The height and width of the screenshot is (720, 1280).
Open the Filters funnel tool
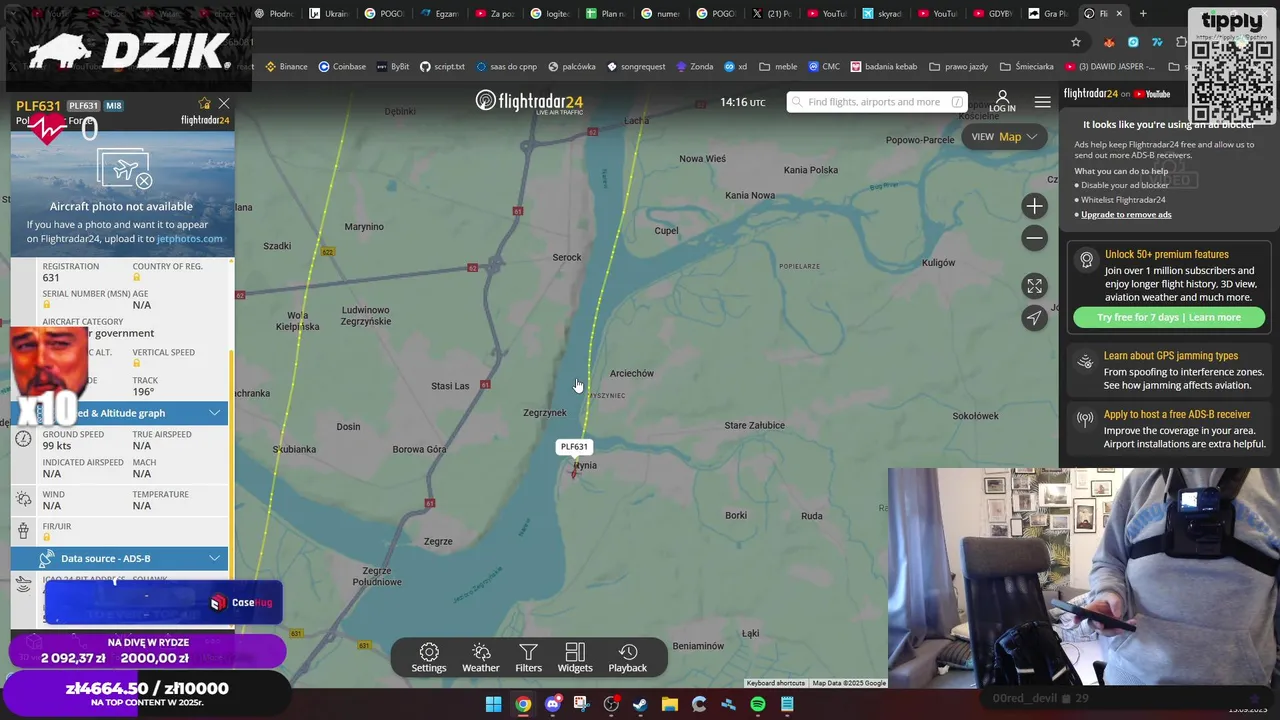click(528, 658)
